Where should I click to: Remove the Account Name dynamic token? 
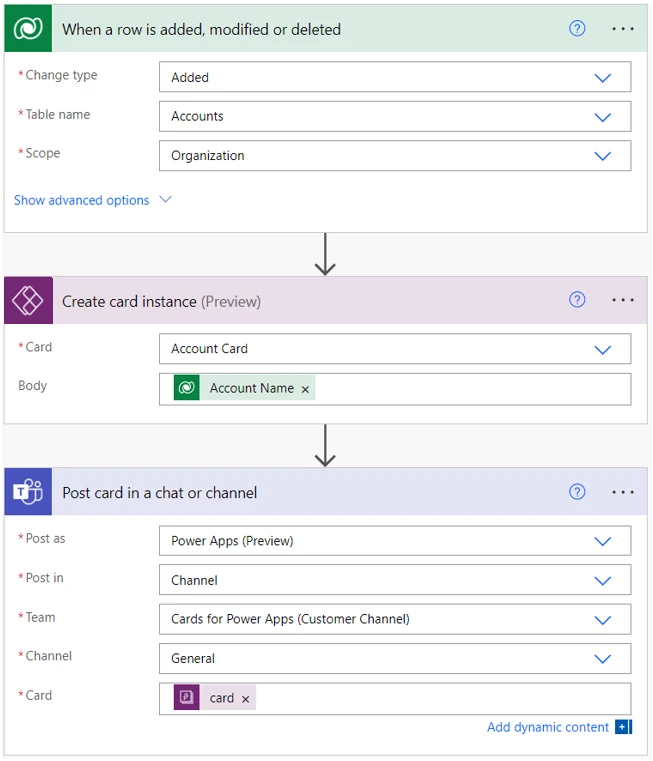[x=306, y=389]
